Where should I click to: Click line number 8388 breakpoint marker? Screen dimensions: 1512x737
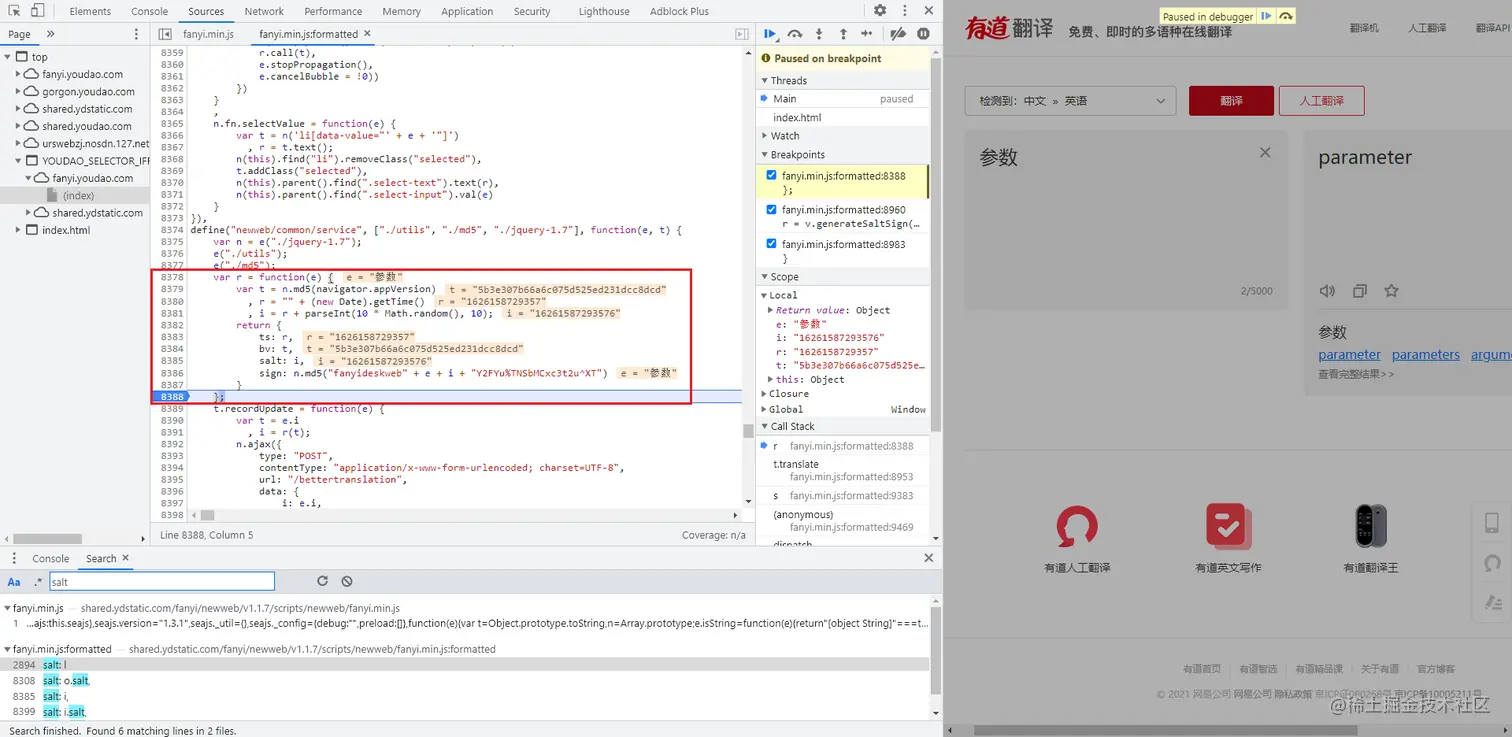[171, 396]
